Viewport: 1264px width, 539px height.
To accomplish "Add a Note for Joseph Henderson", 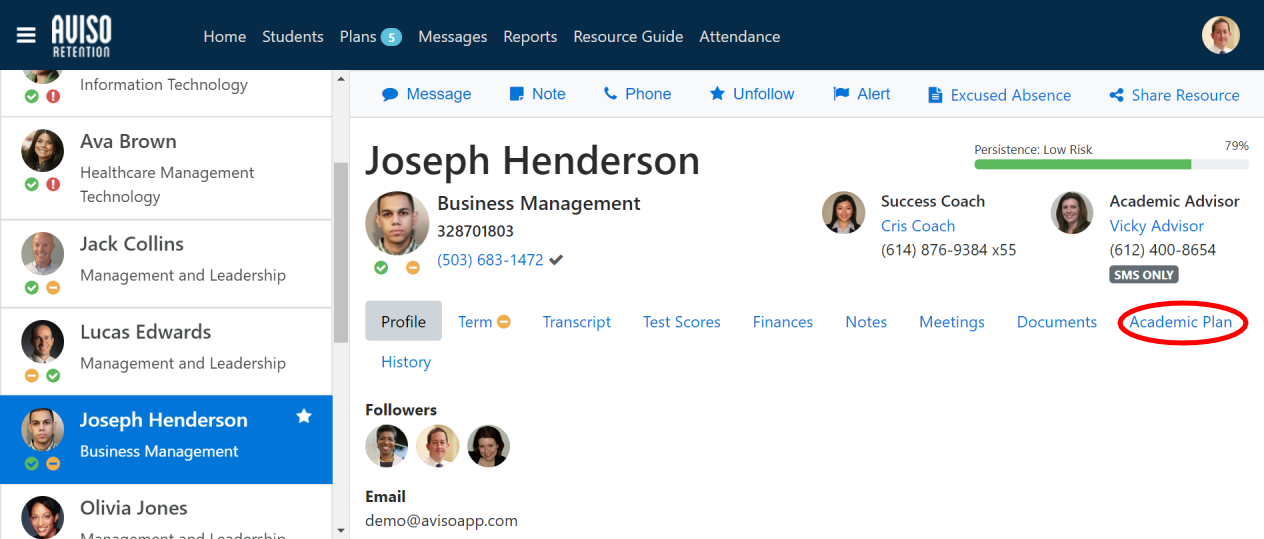I will 538,94.
